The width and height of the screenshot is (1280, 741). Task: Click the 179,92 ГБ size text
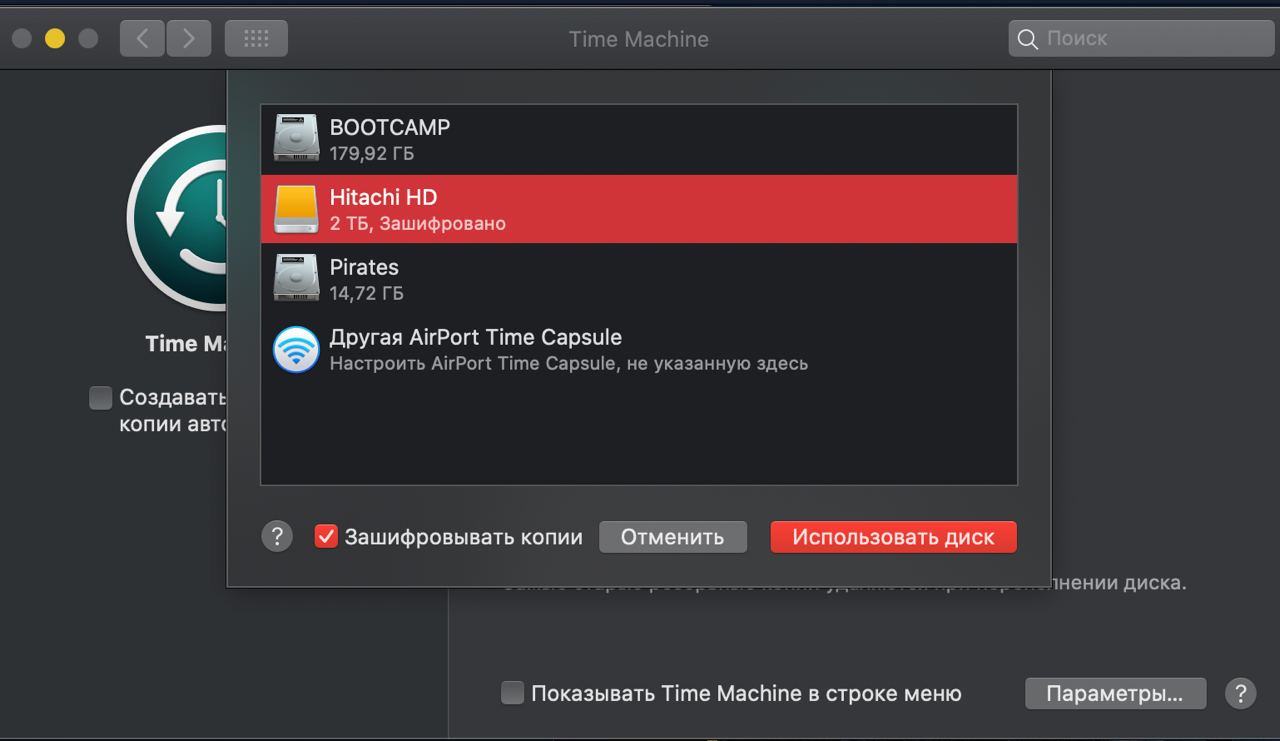[372, 154]
